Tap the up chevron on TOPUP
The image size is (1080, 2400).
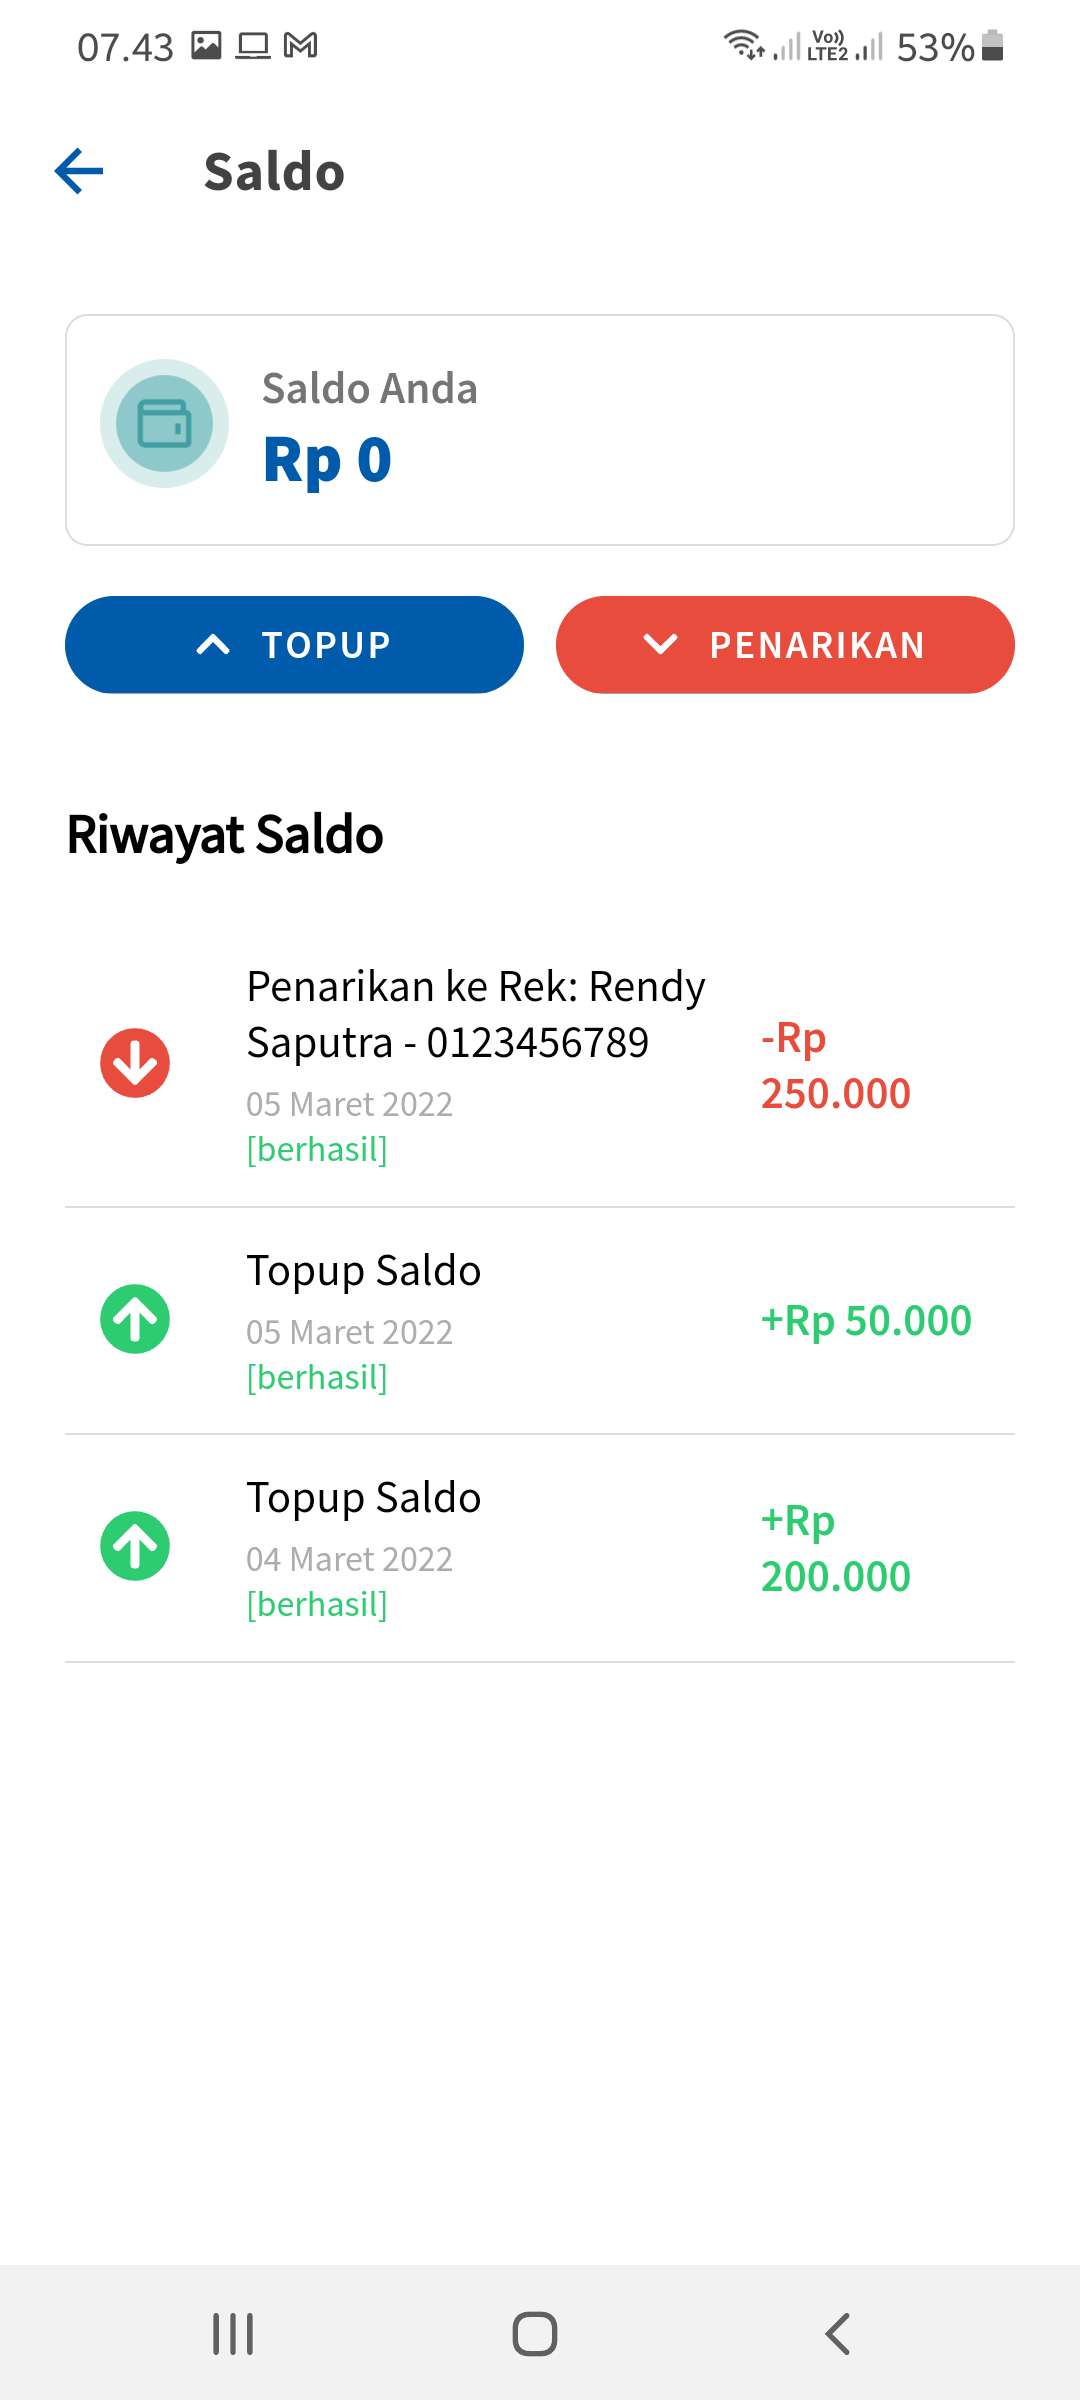pyautogui.click(x=213, y=645)
